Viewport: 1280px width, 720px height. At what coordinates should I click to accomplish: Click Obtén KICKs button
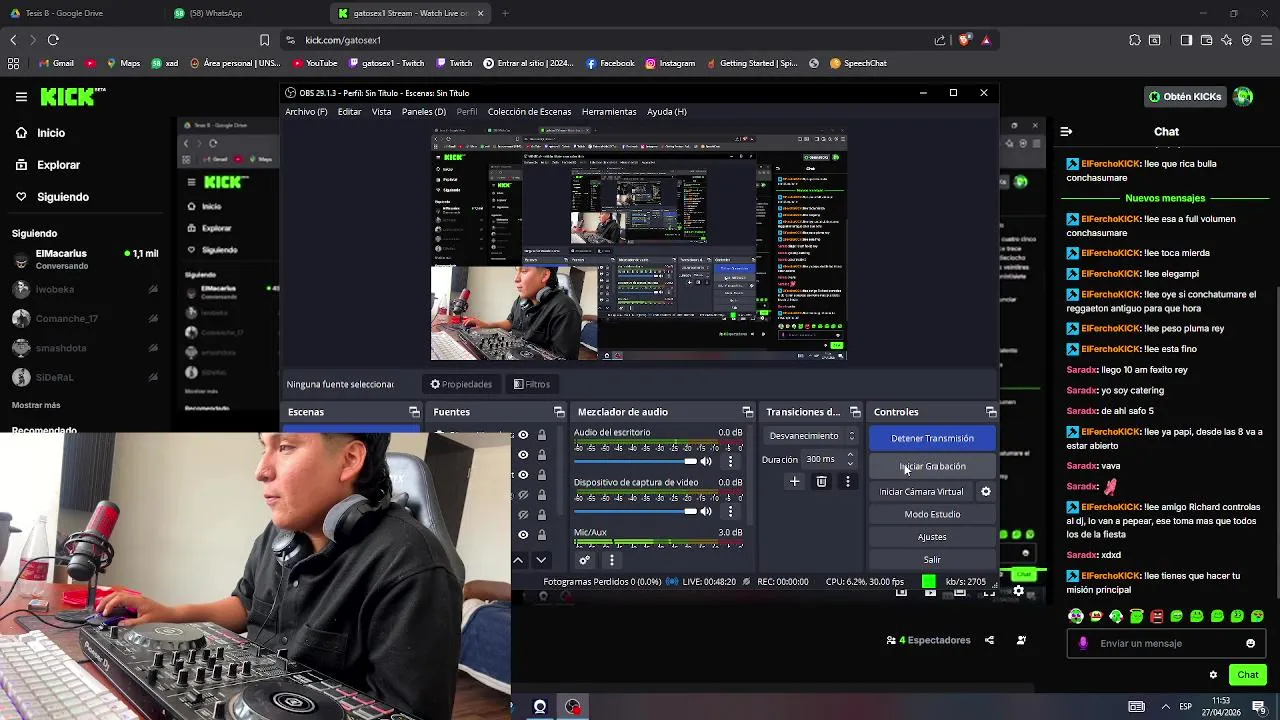click(1186, 97)
